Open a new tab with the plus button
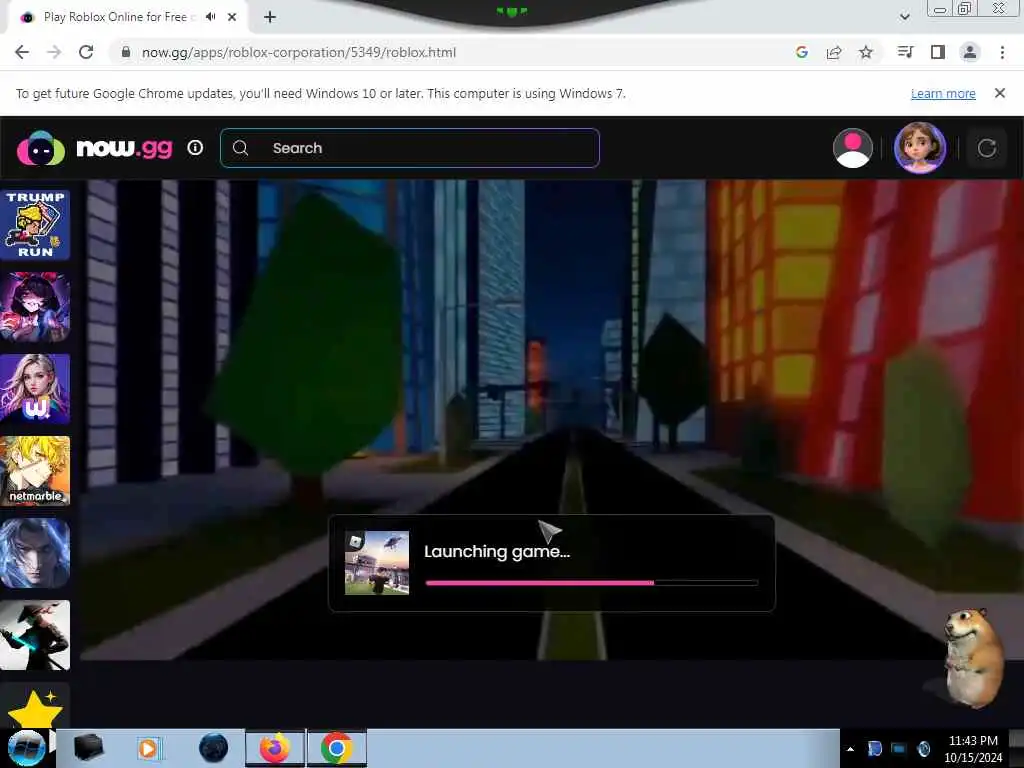Screen dimensions: 1024x768 click(270, 17)
